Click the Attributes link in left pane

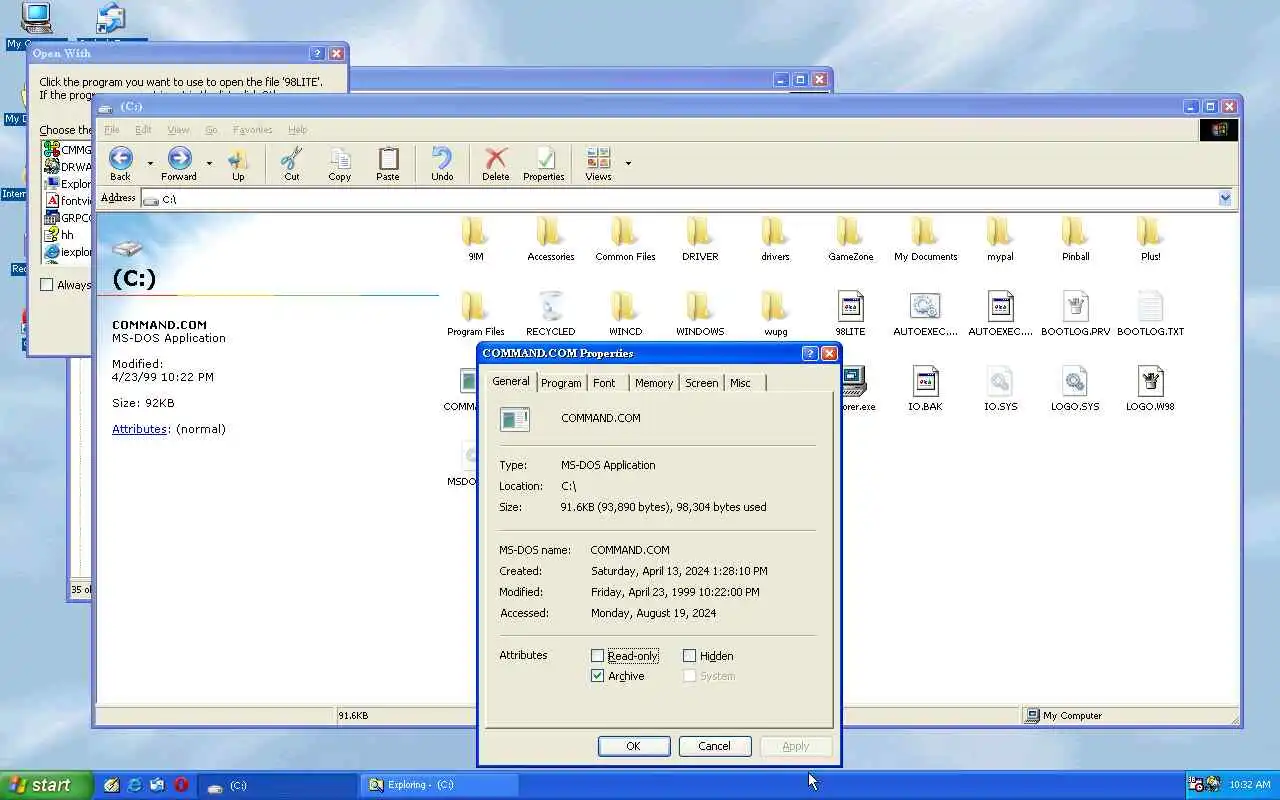(139, 429)
